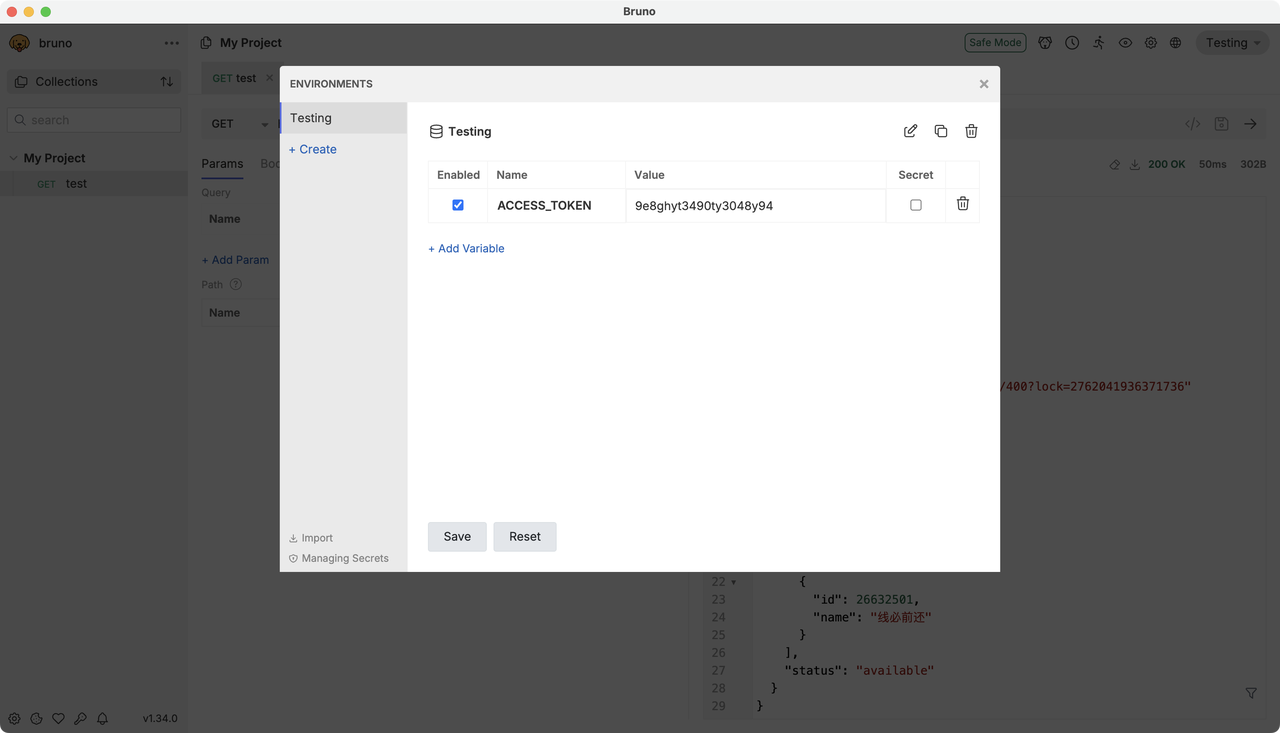Open the GET method dropdown
1280x733 pixels.
click(240, 124)
